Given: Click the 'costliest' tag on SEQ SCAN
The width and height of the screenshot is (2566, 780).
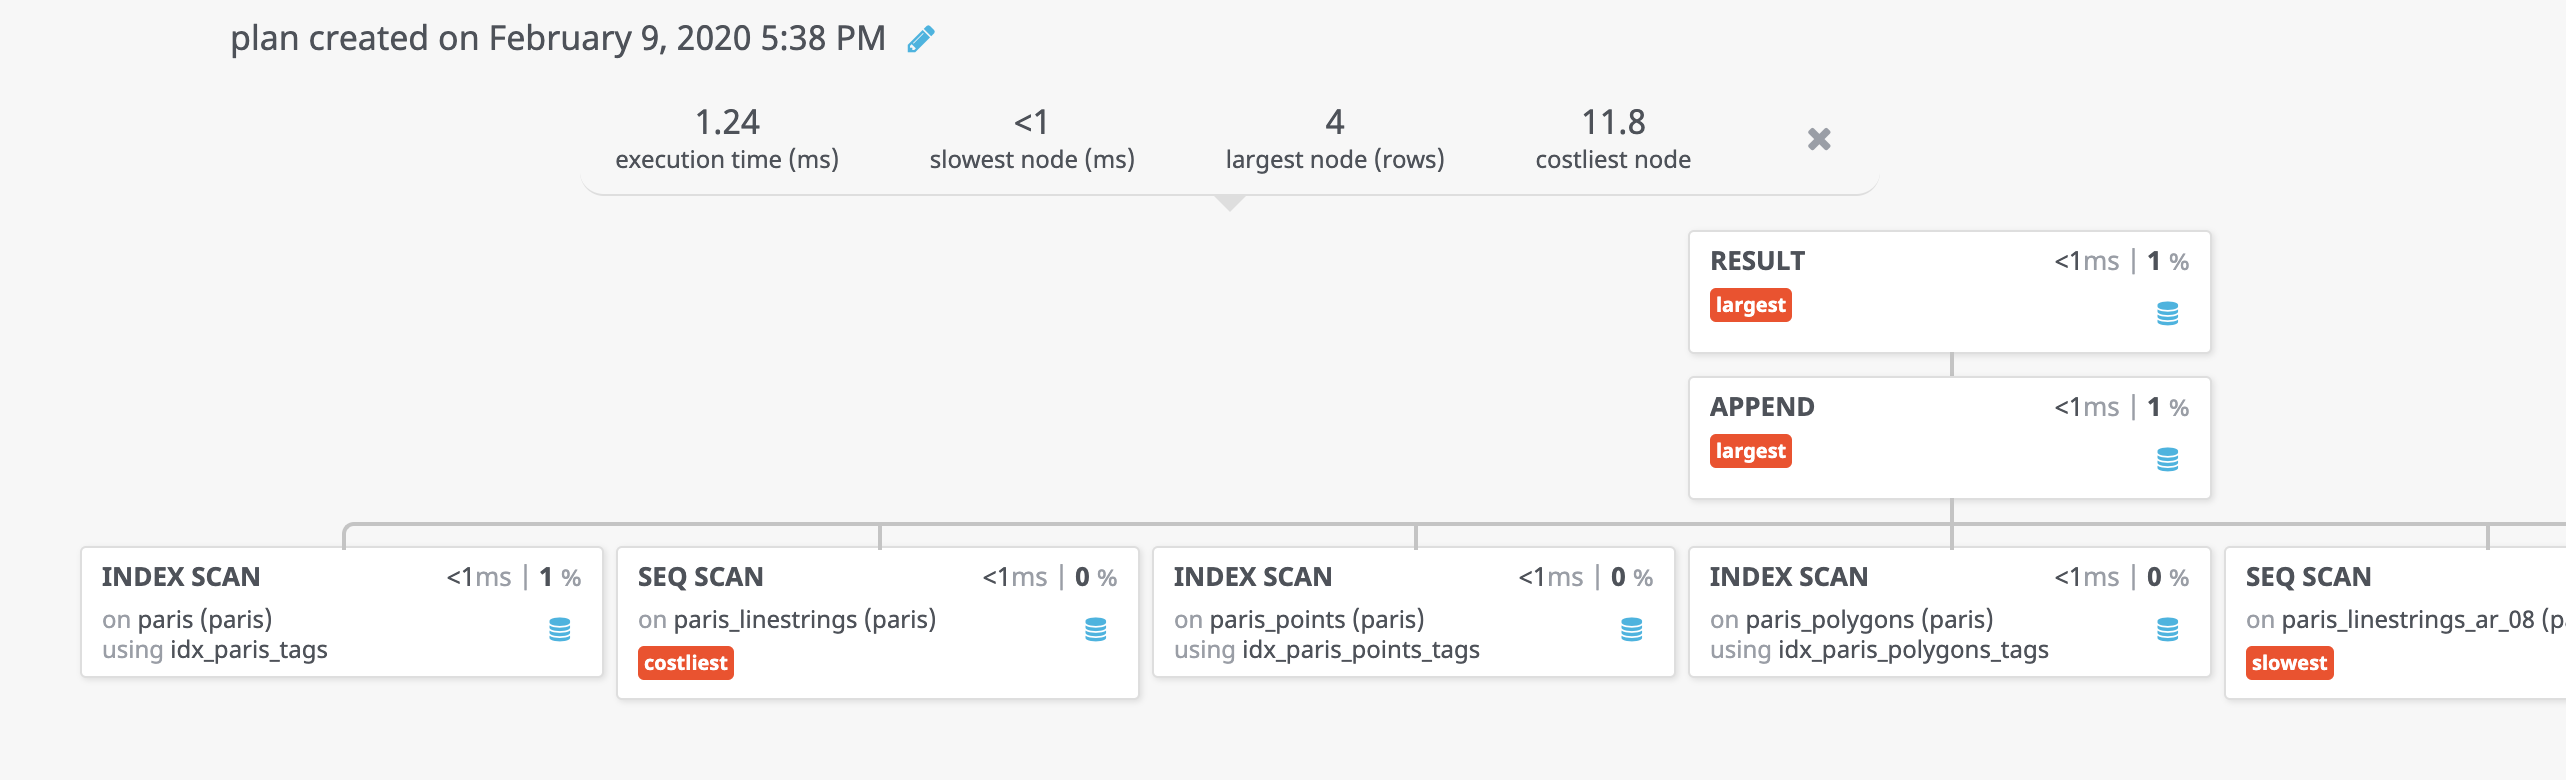Looking at the screenshot, I should (685, 663).
